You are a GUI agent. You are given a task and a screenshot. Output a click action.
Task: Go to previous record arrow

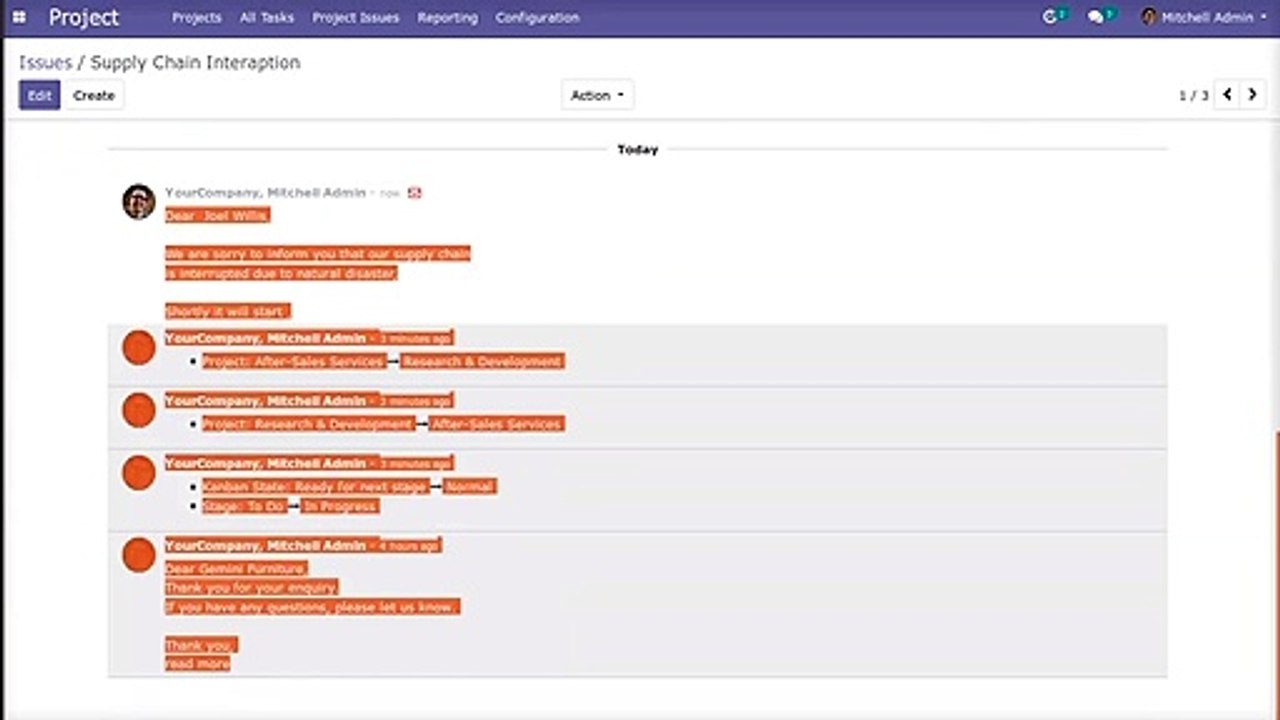pyautogui.click(x=1227, y=95)
